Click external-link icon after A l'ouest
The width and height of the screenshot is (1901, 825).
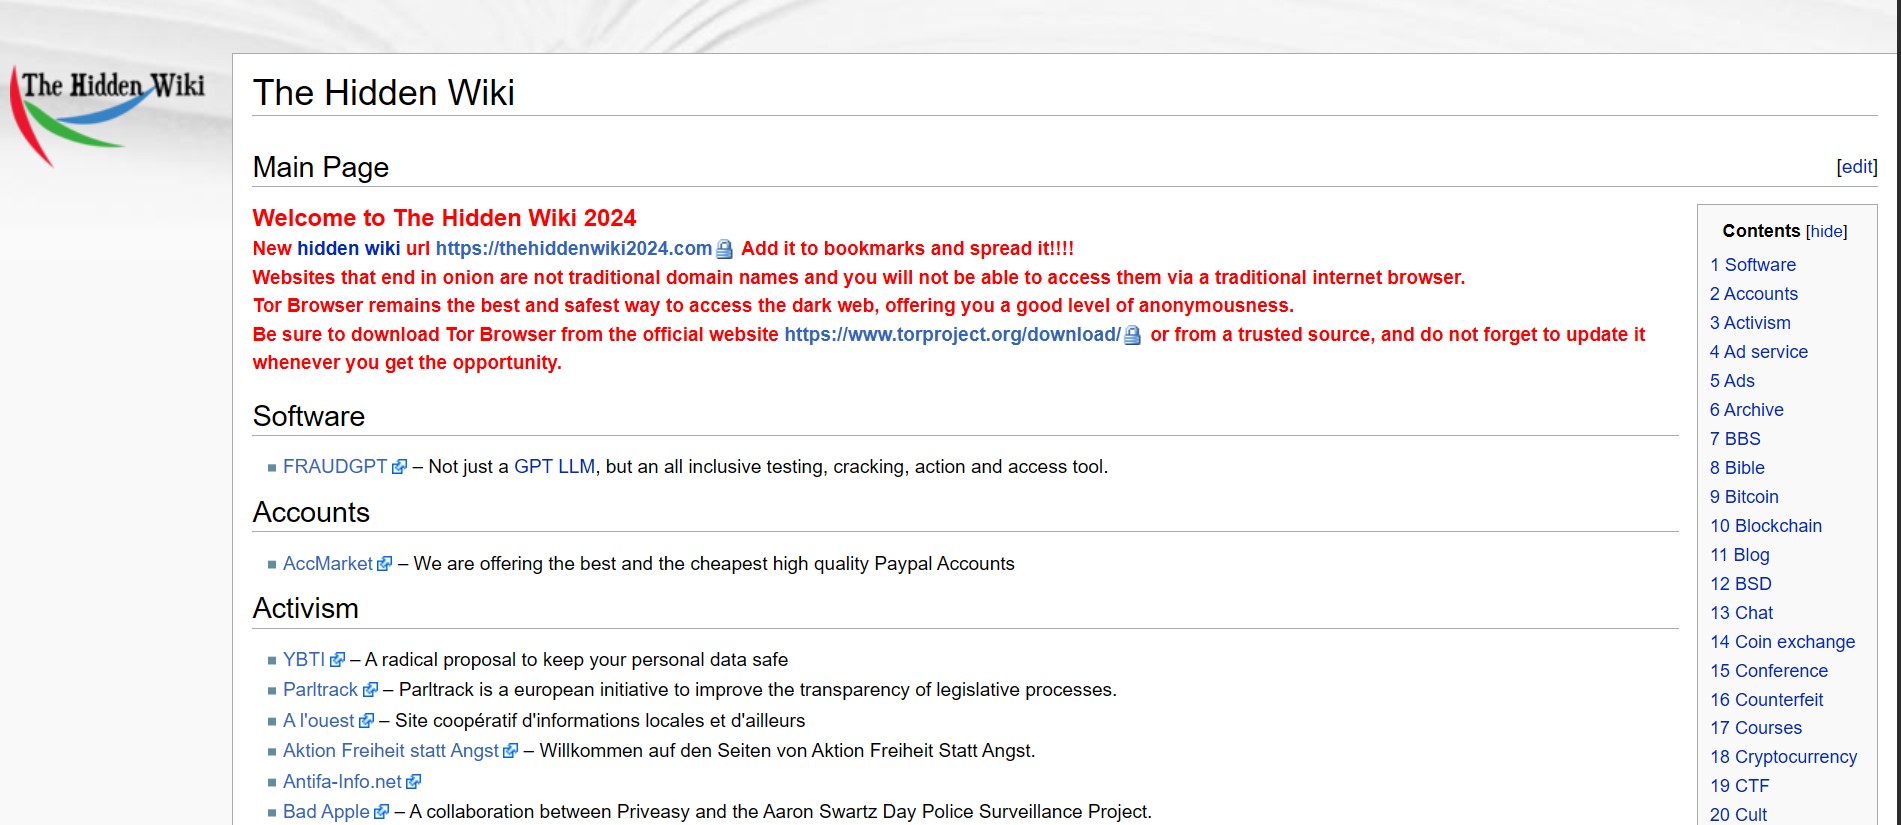[367, 721]
